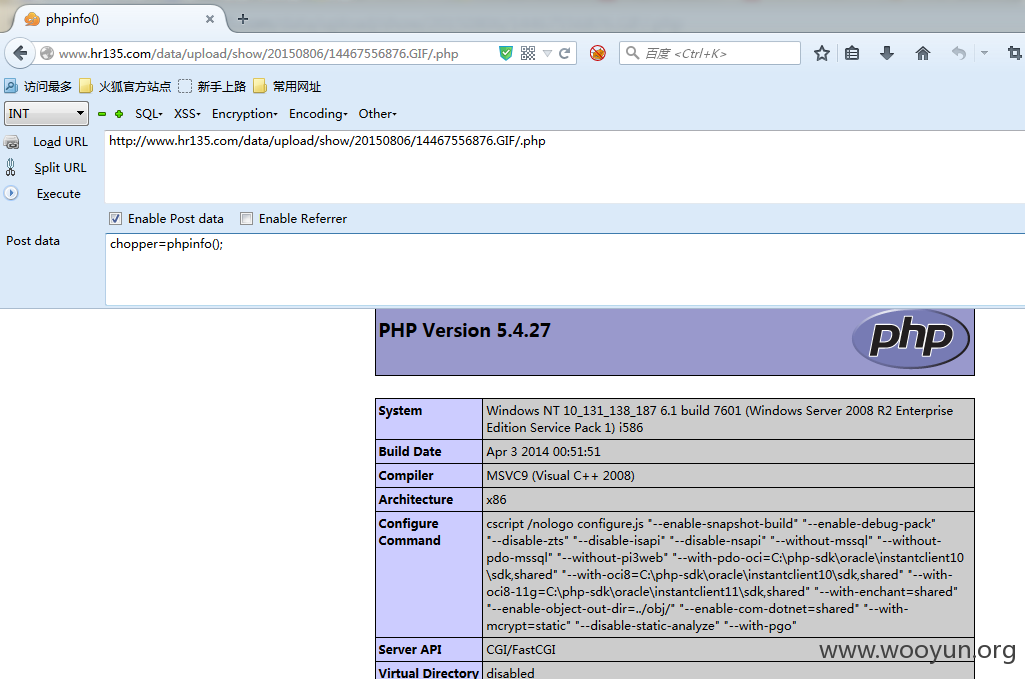Image resolution: width=1025 pixels, height=679 pixels.
Task: Open the Encoding menu
Action: coord(318,114)
